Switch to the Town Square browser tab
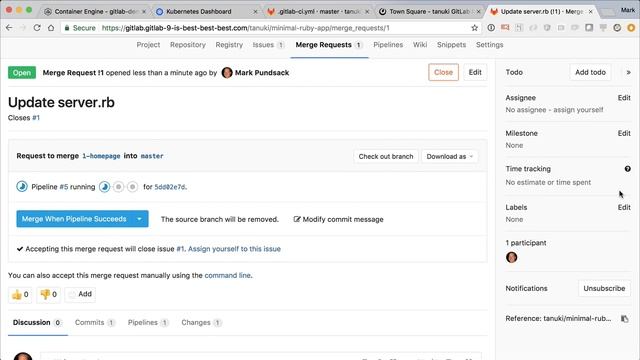Image resolution: width=640 pixels, height=360 pixels. 429,11
